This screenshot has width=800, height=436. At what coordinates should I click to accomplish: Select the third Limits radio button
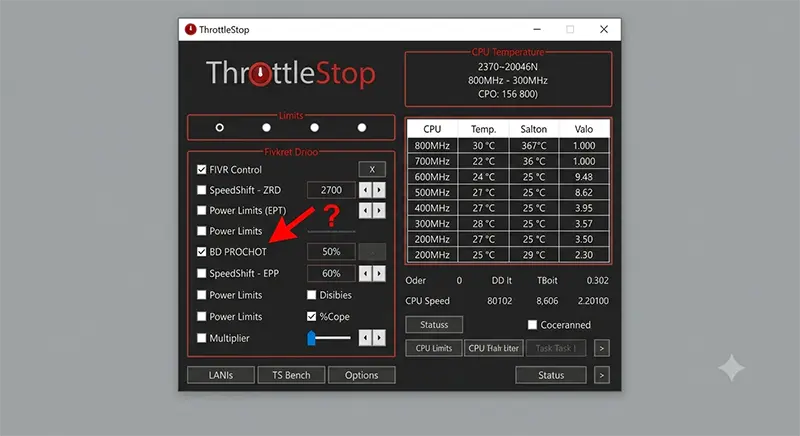314,127
